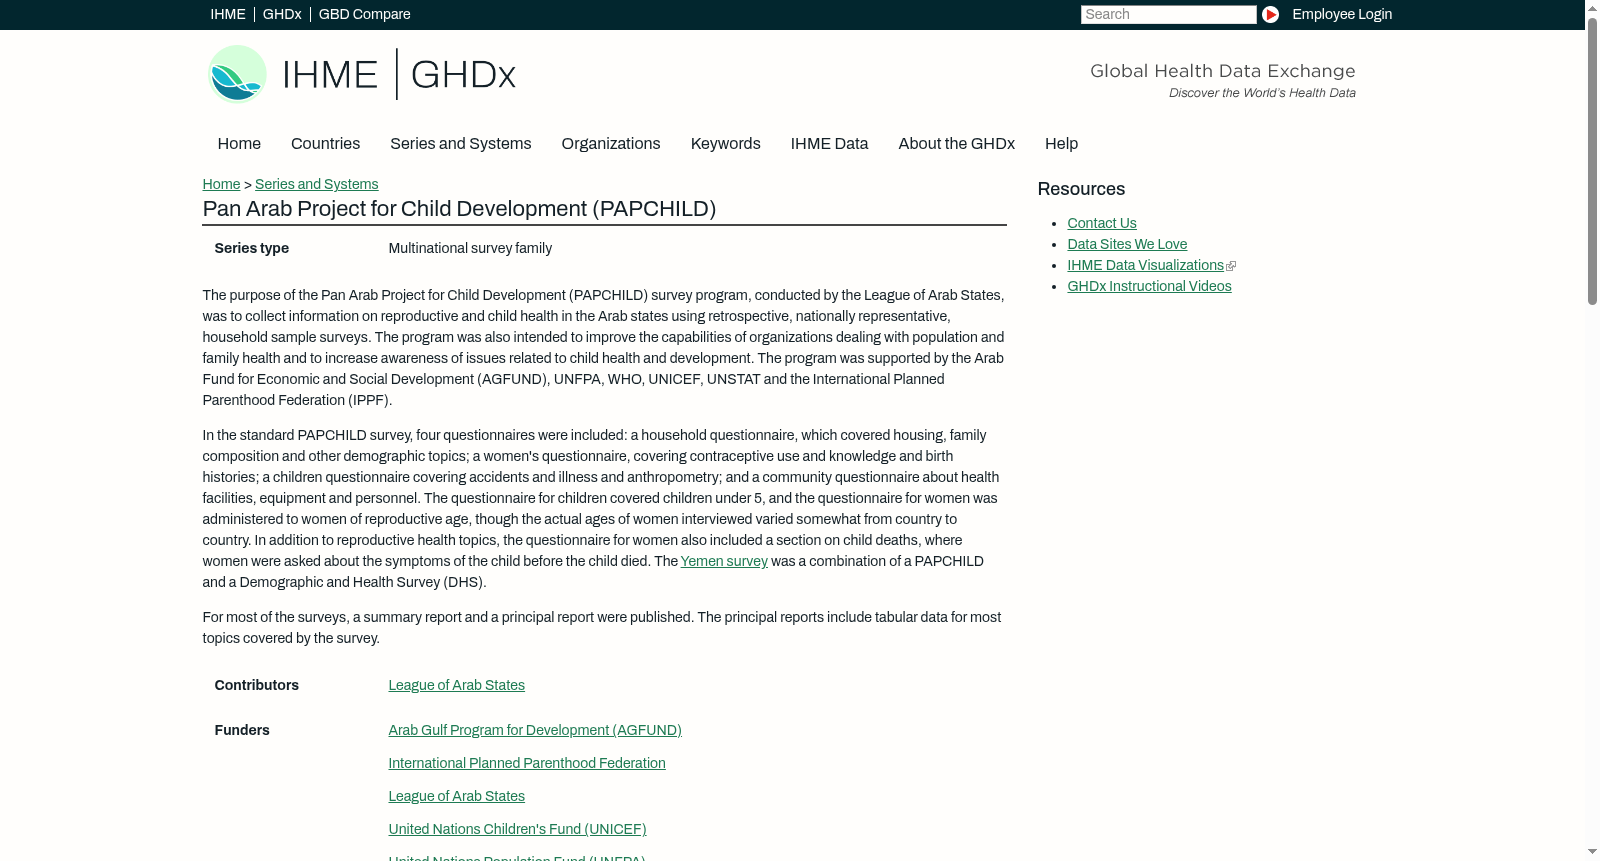The image size is (1600, 861).
Task: Click the IHME leaf logo icon
Action: coord(237,74)
